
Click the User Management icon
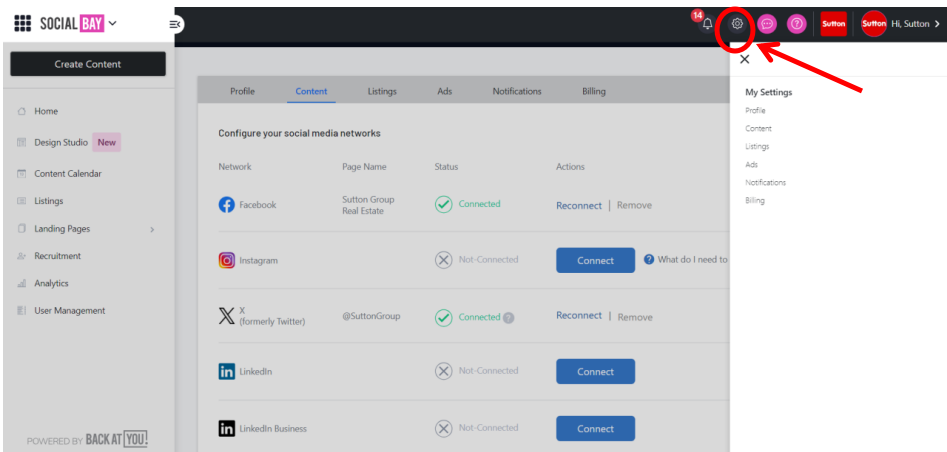[22, 311]
